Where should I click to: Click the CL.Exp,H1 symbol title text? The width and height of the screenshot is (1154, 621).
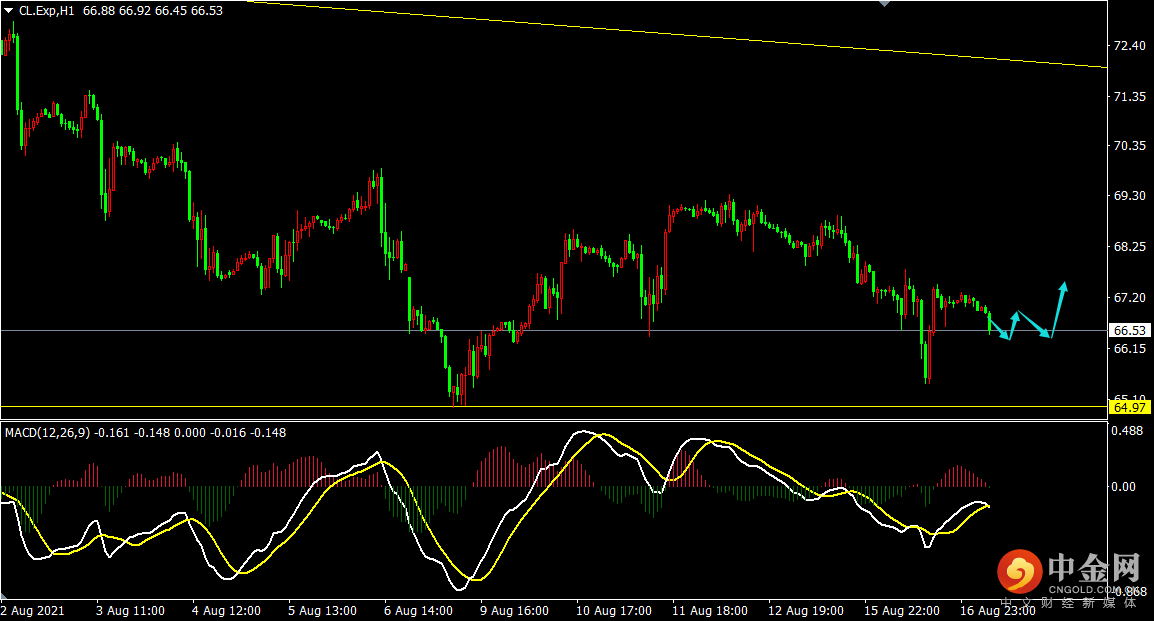46,11
